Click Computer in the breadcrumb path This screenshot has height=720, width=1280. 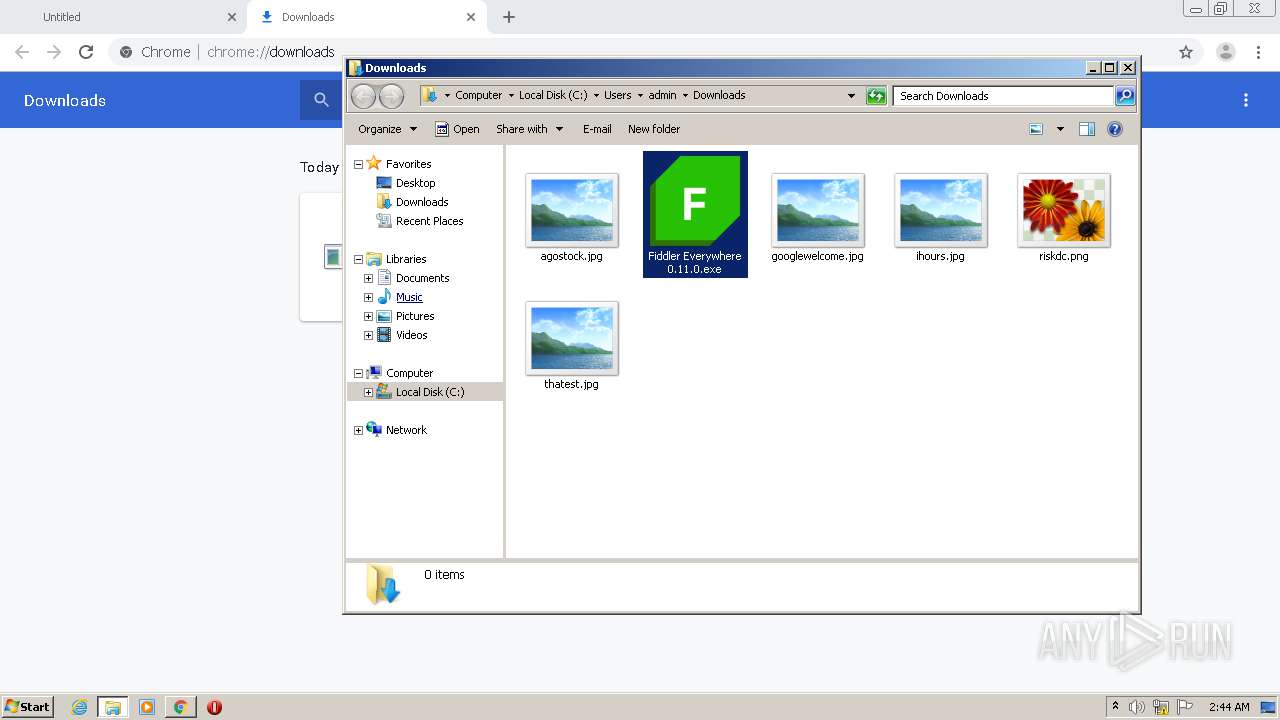click(478, 96)
